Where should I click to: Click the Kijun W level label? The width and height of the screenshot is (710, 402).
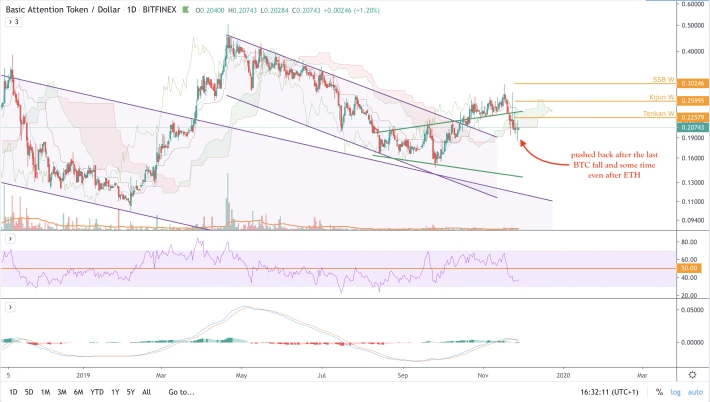[x=662, y=97]
